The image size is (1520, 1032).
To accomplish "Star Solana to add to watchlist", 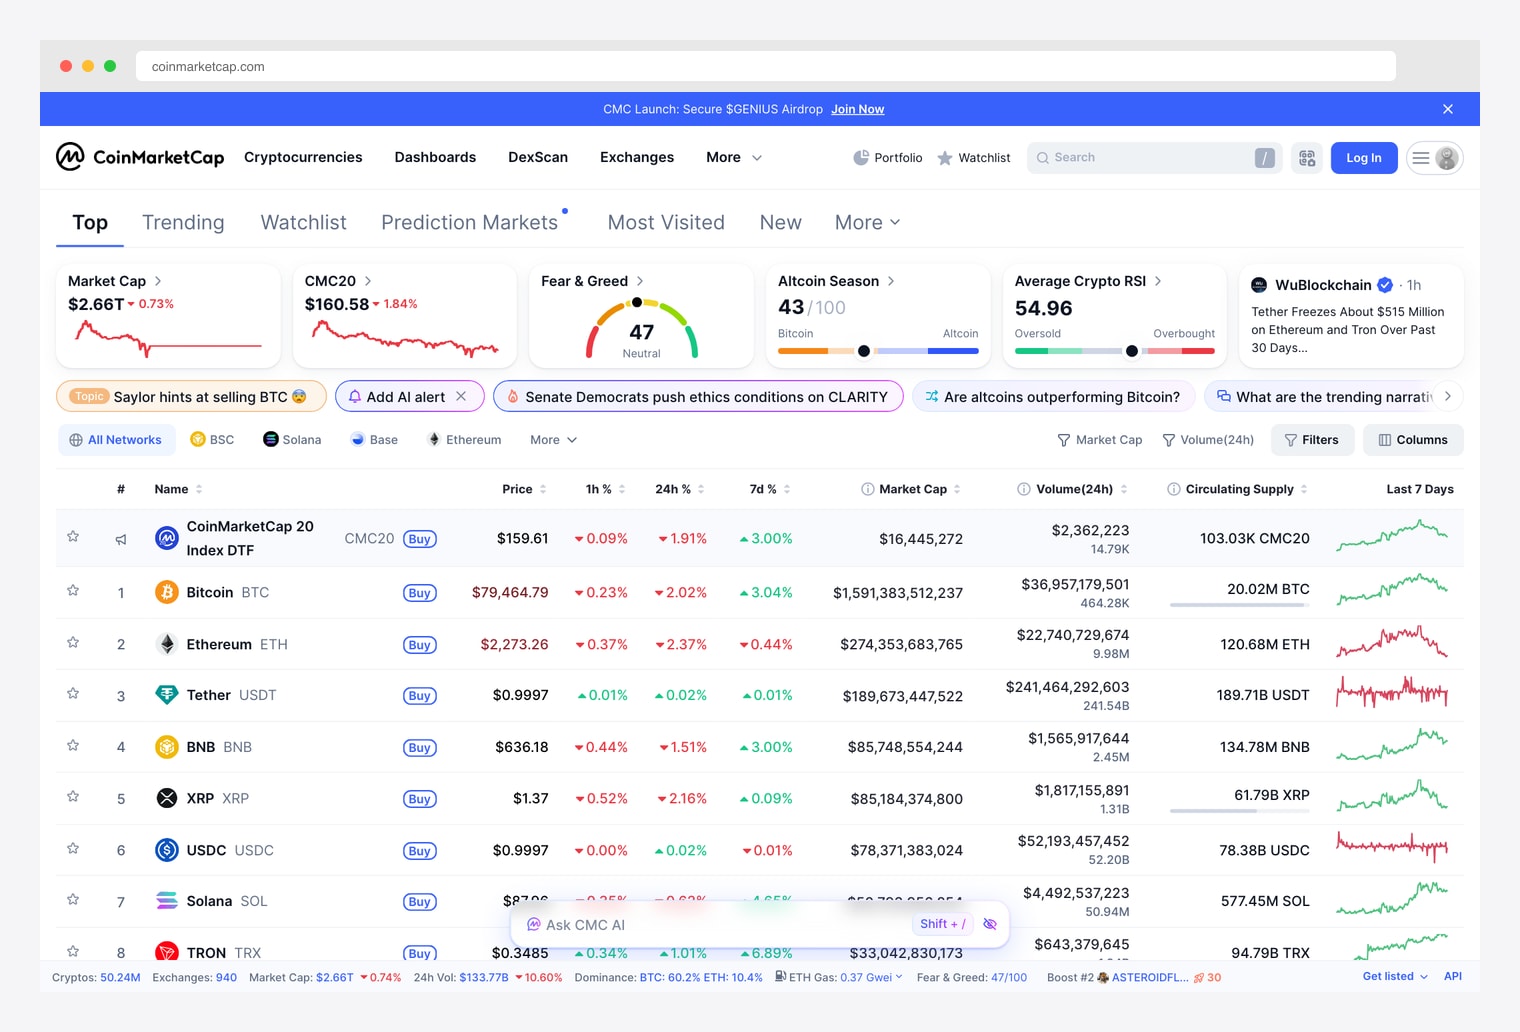I will coord(73,899).
